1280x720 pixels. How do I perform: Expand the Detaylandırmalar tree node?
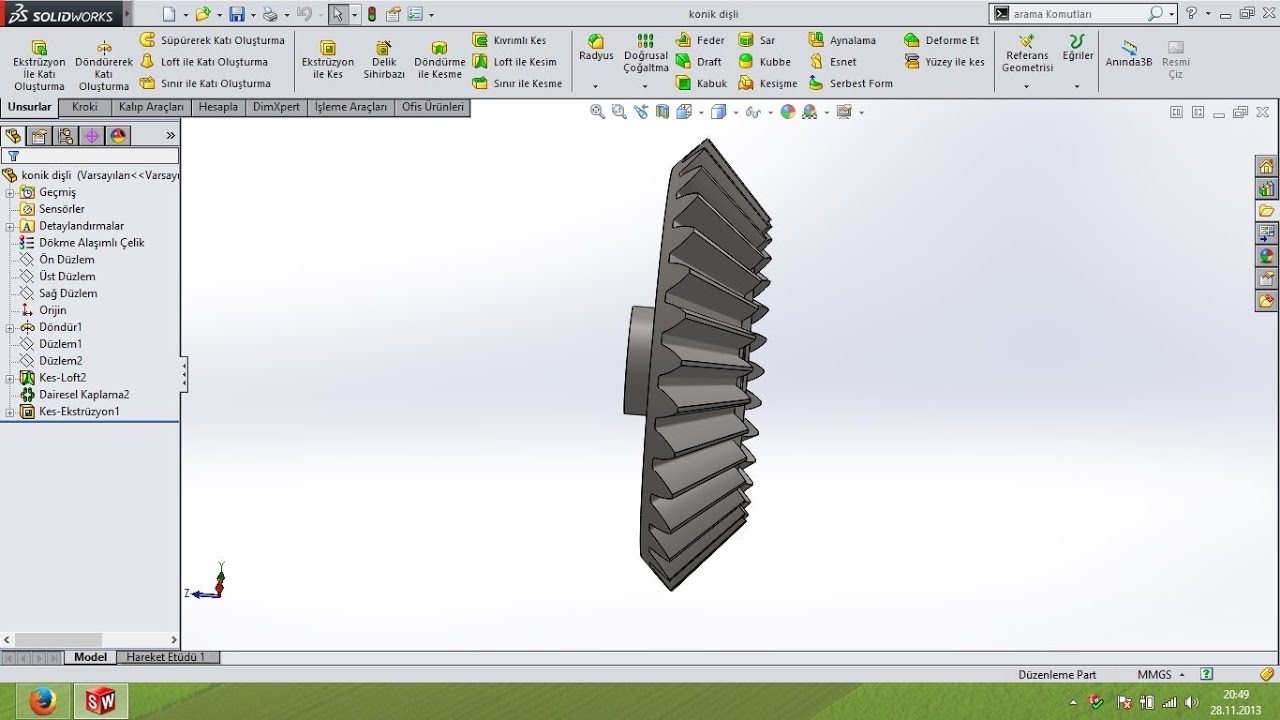click(x=10, y=227)
